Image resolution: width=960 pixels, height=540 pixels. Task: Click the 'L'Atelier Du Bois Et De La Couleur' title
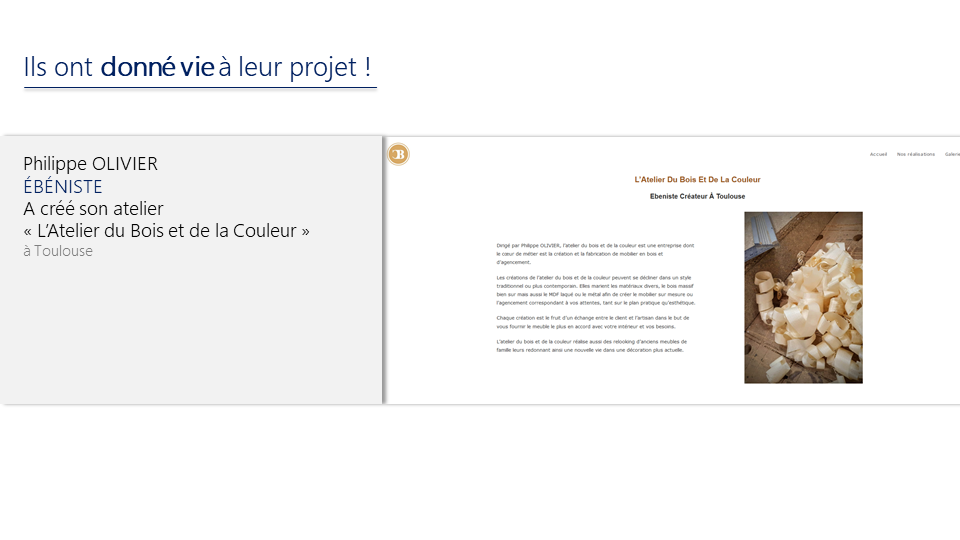697,179
